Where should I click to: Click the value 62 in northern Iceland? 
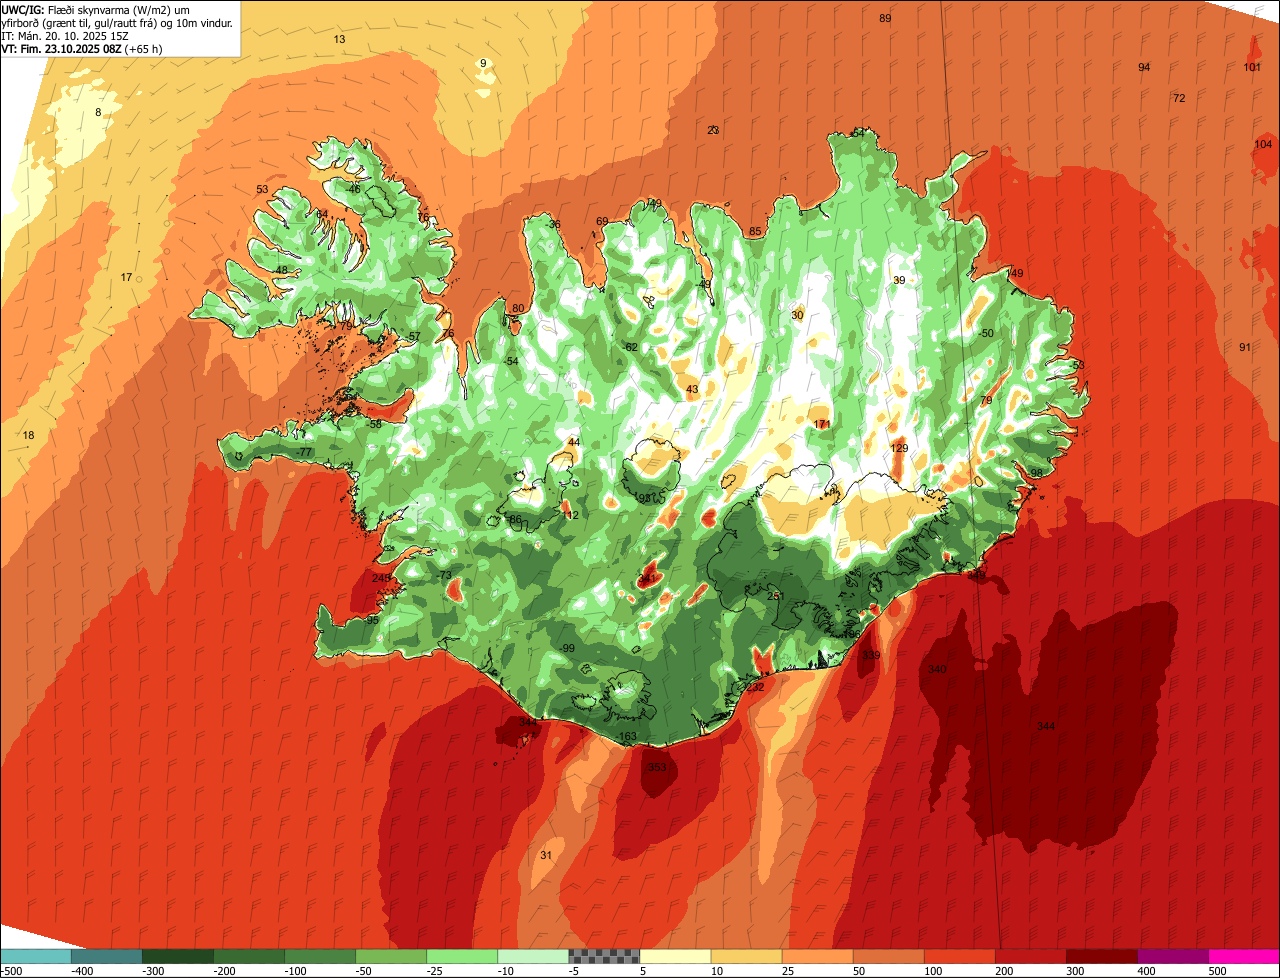631,347
